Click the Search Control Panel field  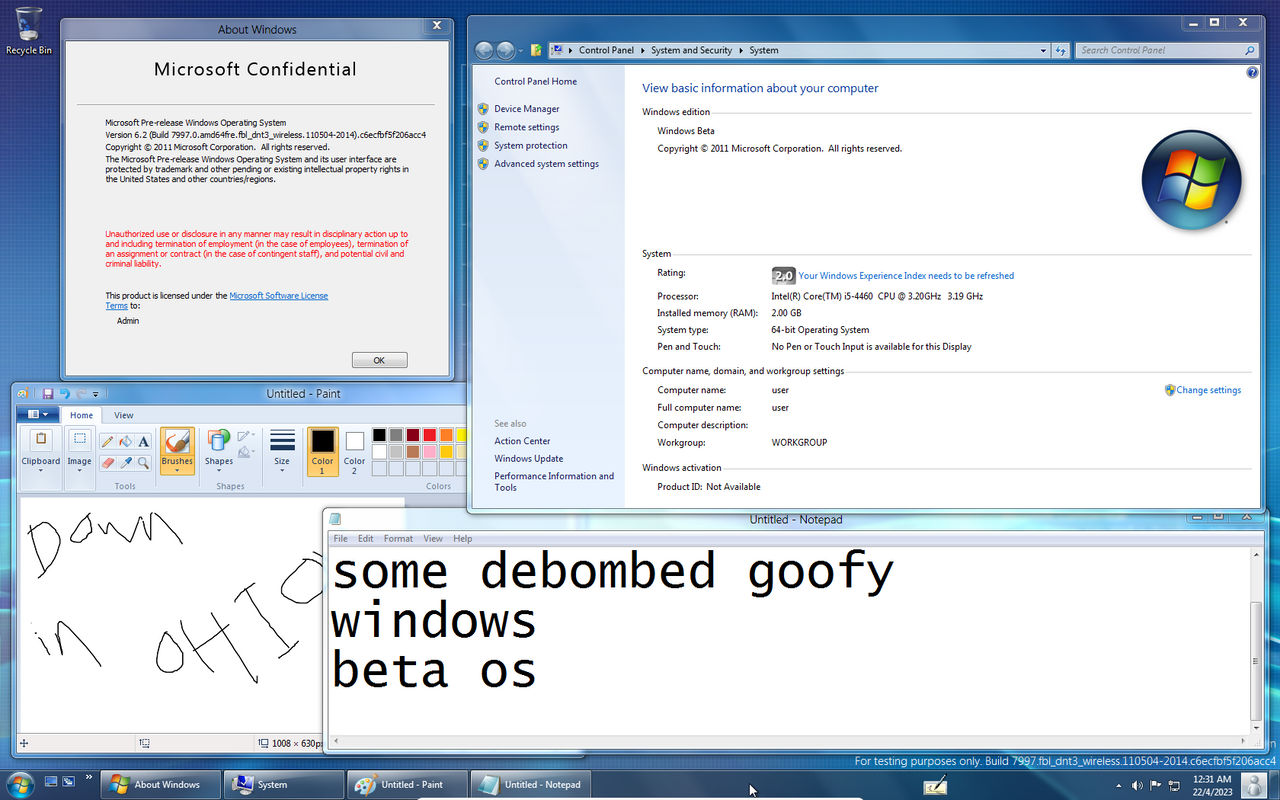tap(1166, 50)
